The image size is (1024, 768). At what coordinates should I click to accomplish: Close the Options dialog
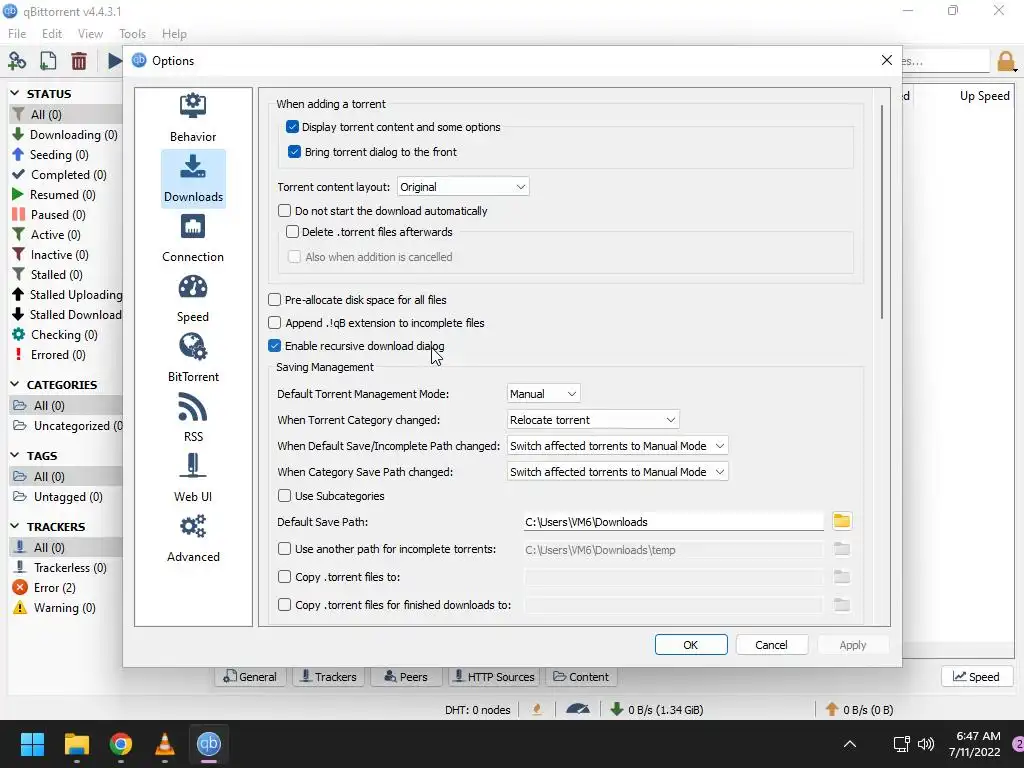[886, 60]
